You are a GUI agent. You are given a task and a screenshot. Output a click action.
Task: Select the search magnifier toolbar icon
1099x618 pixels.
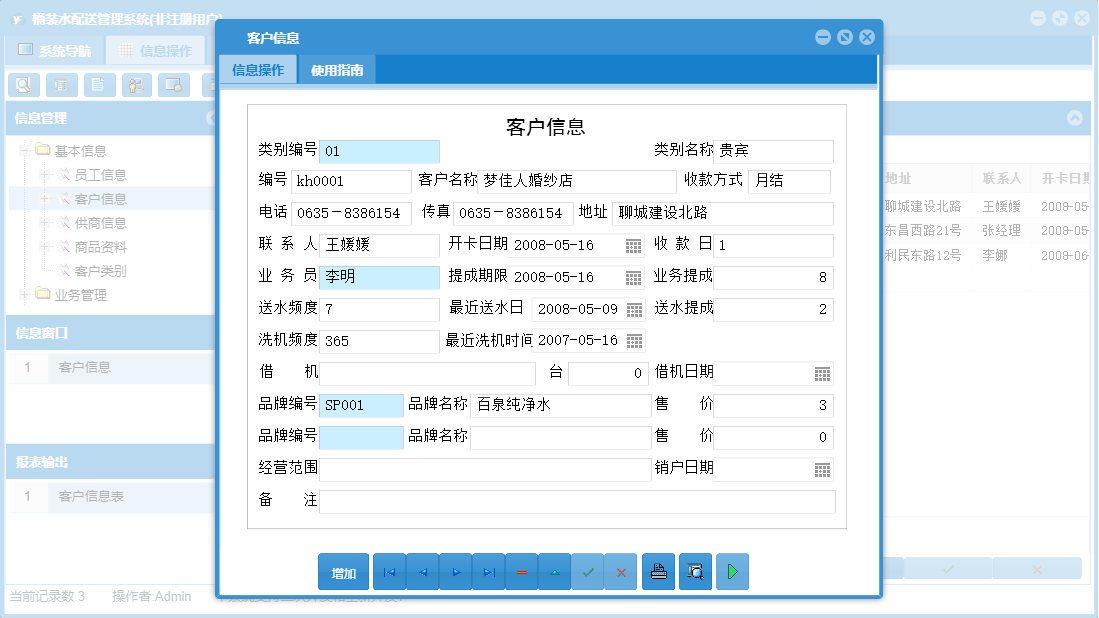tap(22, 85)
